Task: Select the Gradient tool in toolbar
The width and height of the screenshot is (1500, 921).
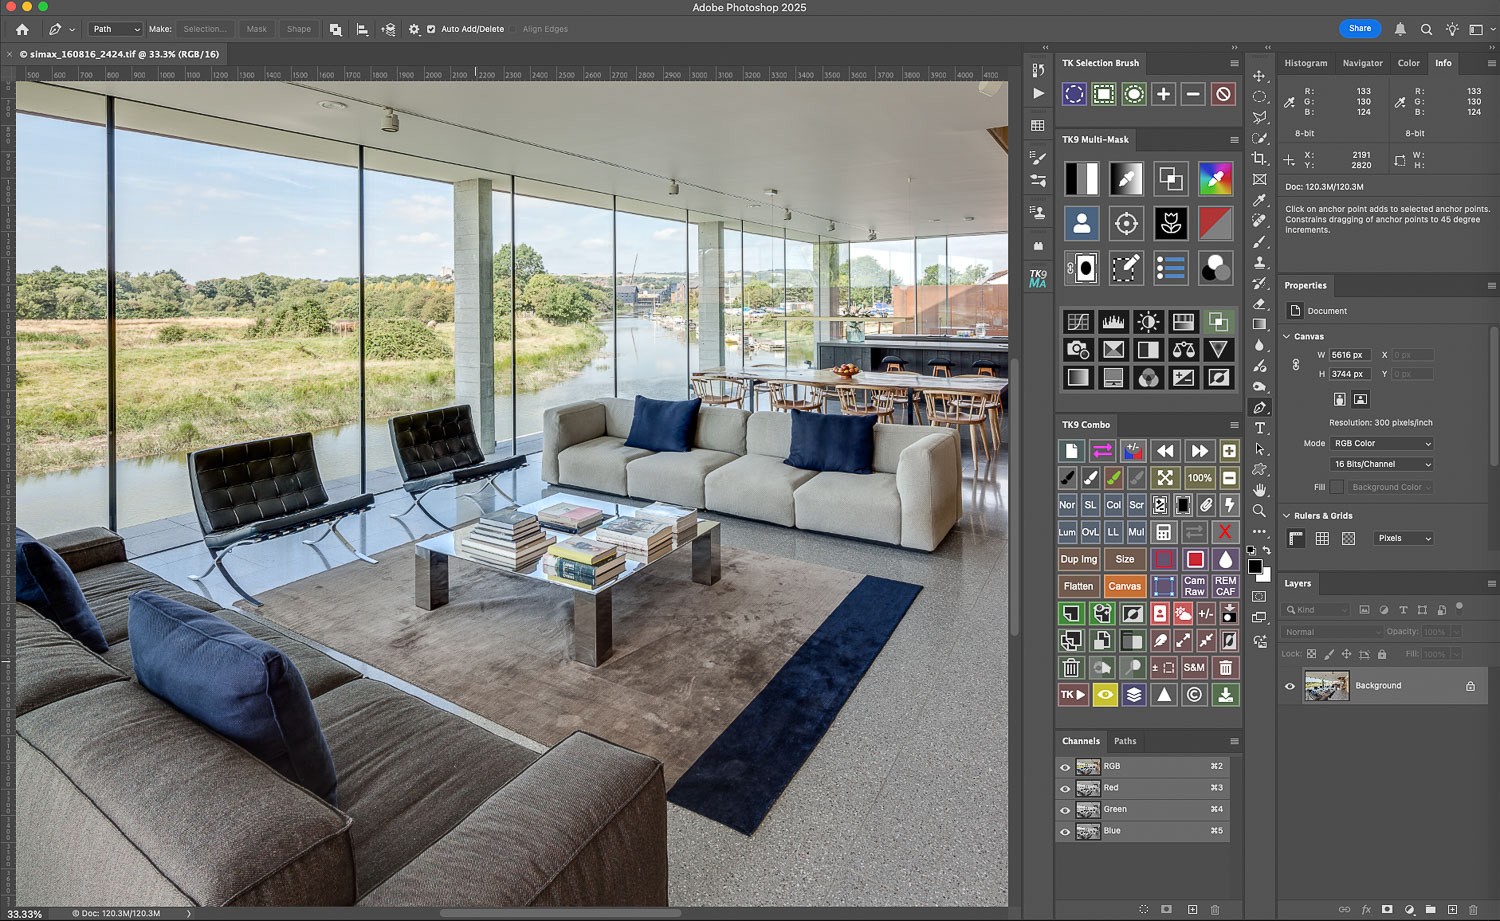Action: click(1259, 324)
